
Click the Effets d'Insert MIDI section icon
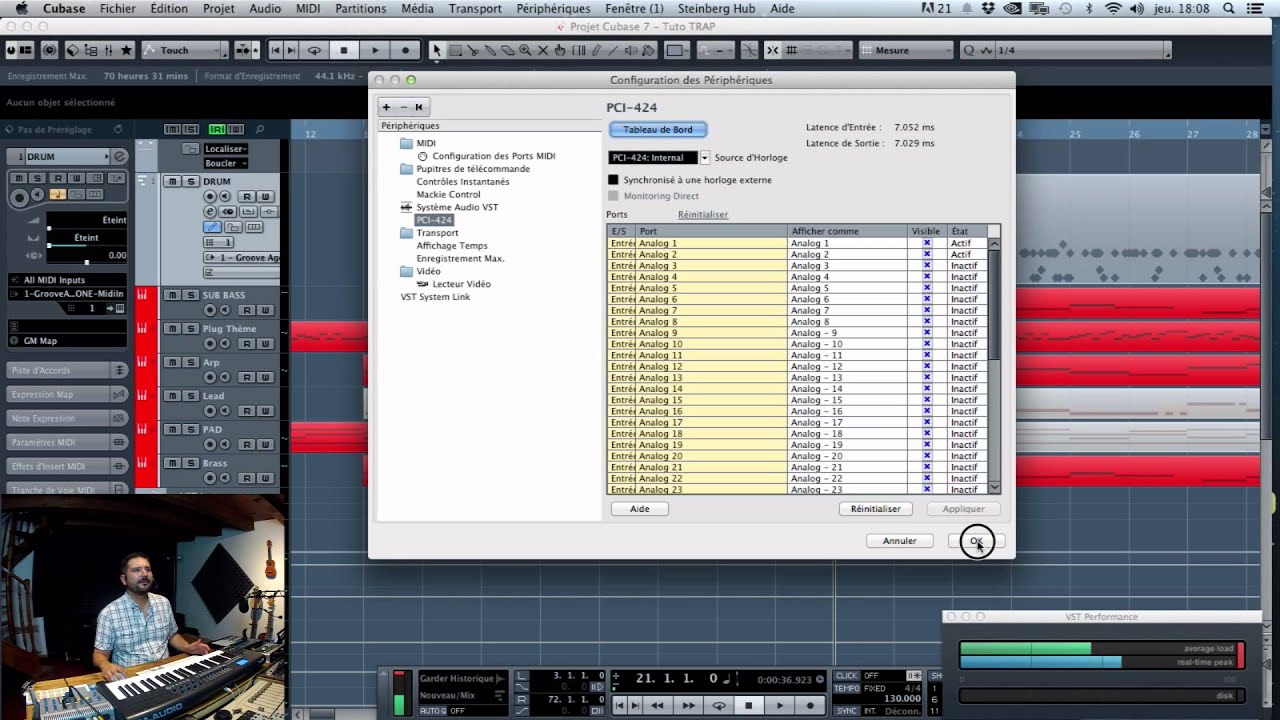click(x=119, y=466)
